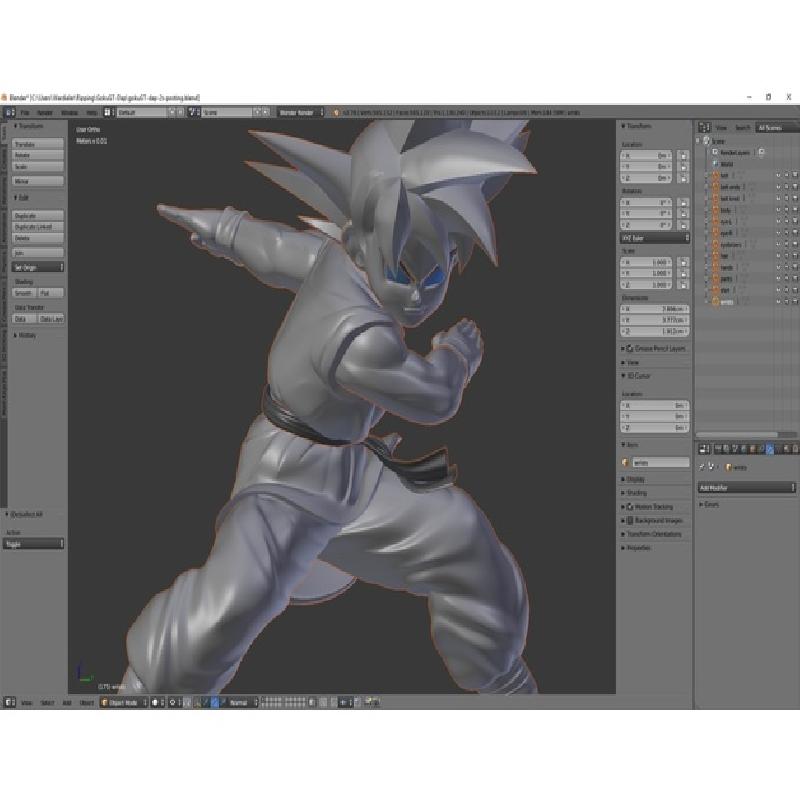
Task: Click the lock icon beside Location X
Action: 683,156
